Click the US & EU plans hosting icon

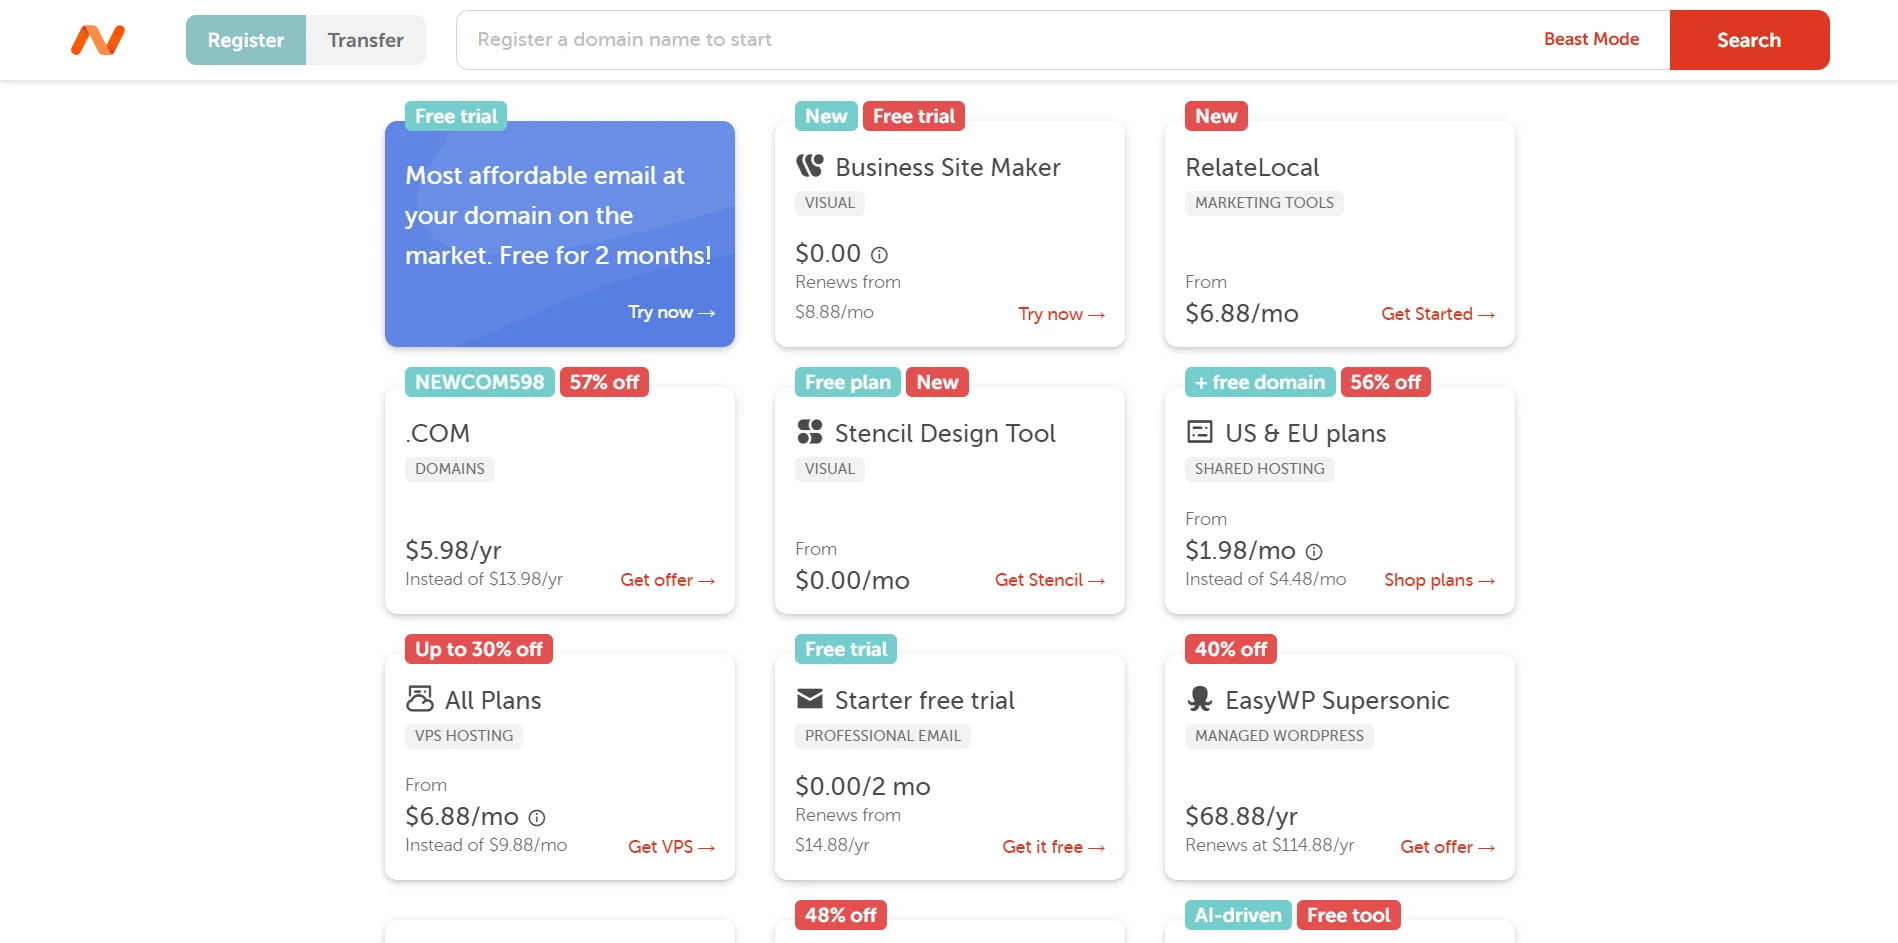coord(1199,432)
